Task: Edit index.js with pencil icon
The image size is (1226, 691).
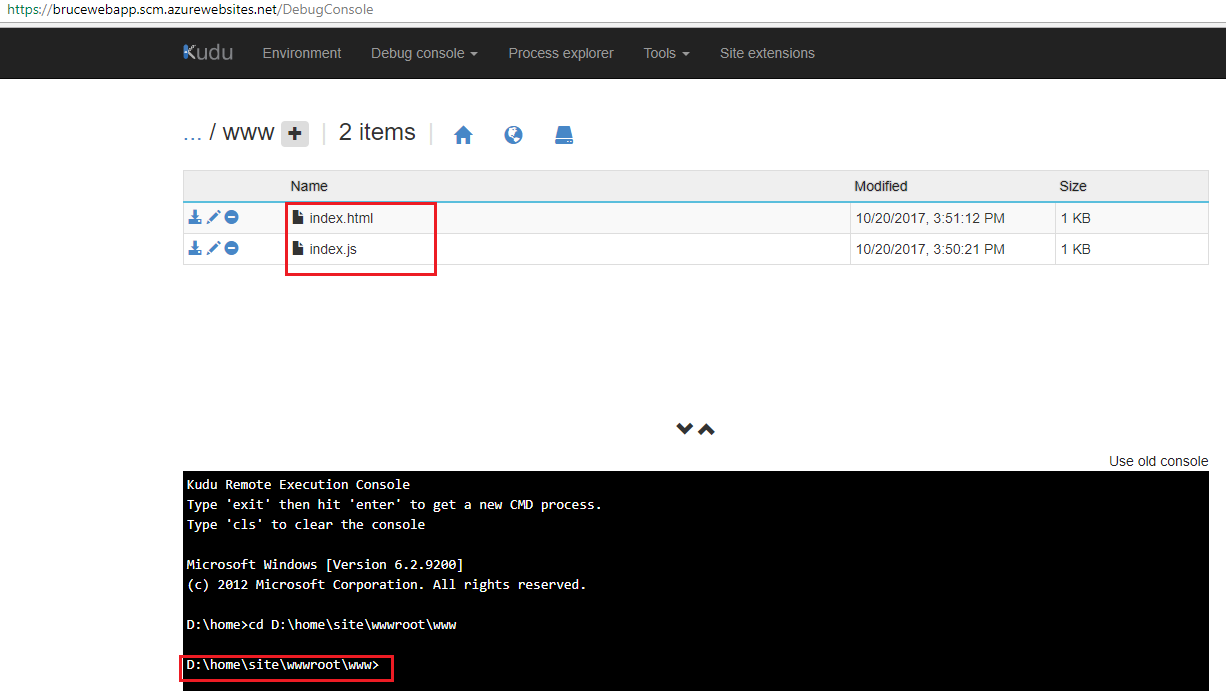Action: 213,248
